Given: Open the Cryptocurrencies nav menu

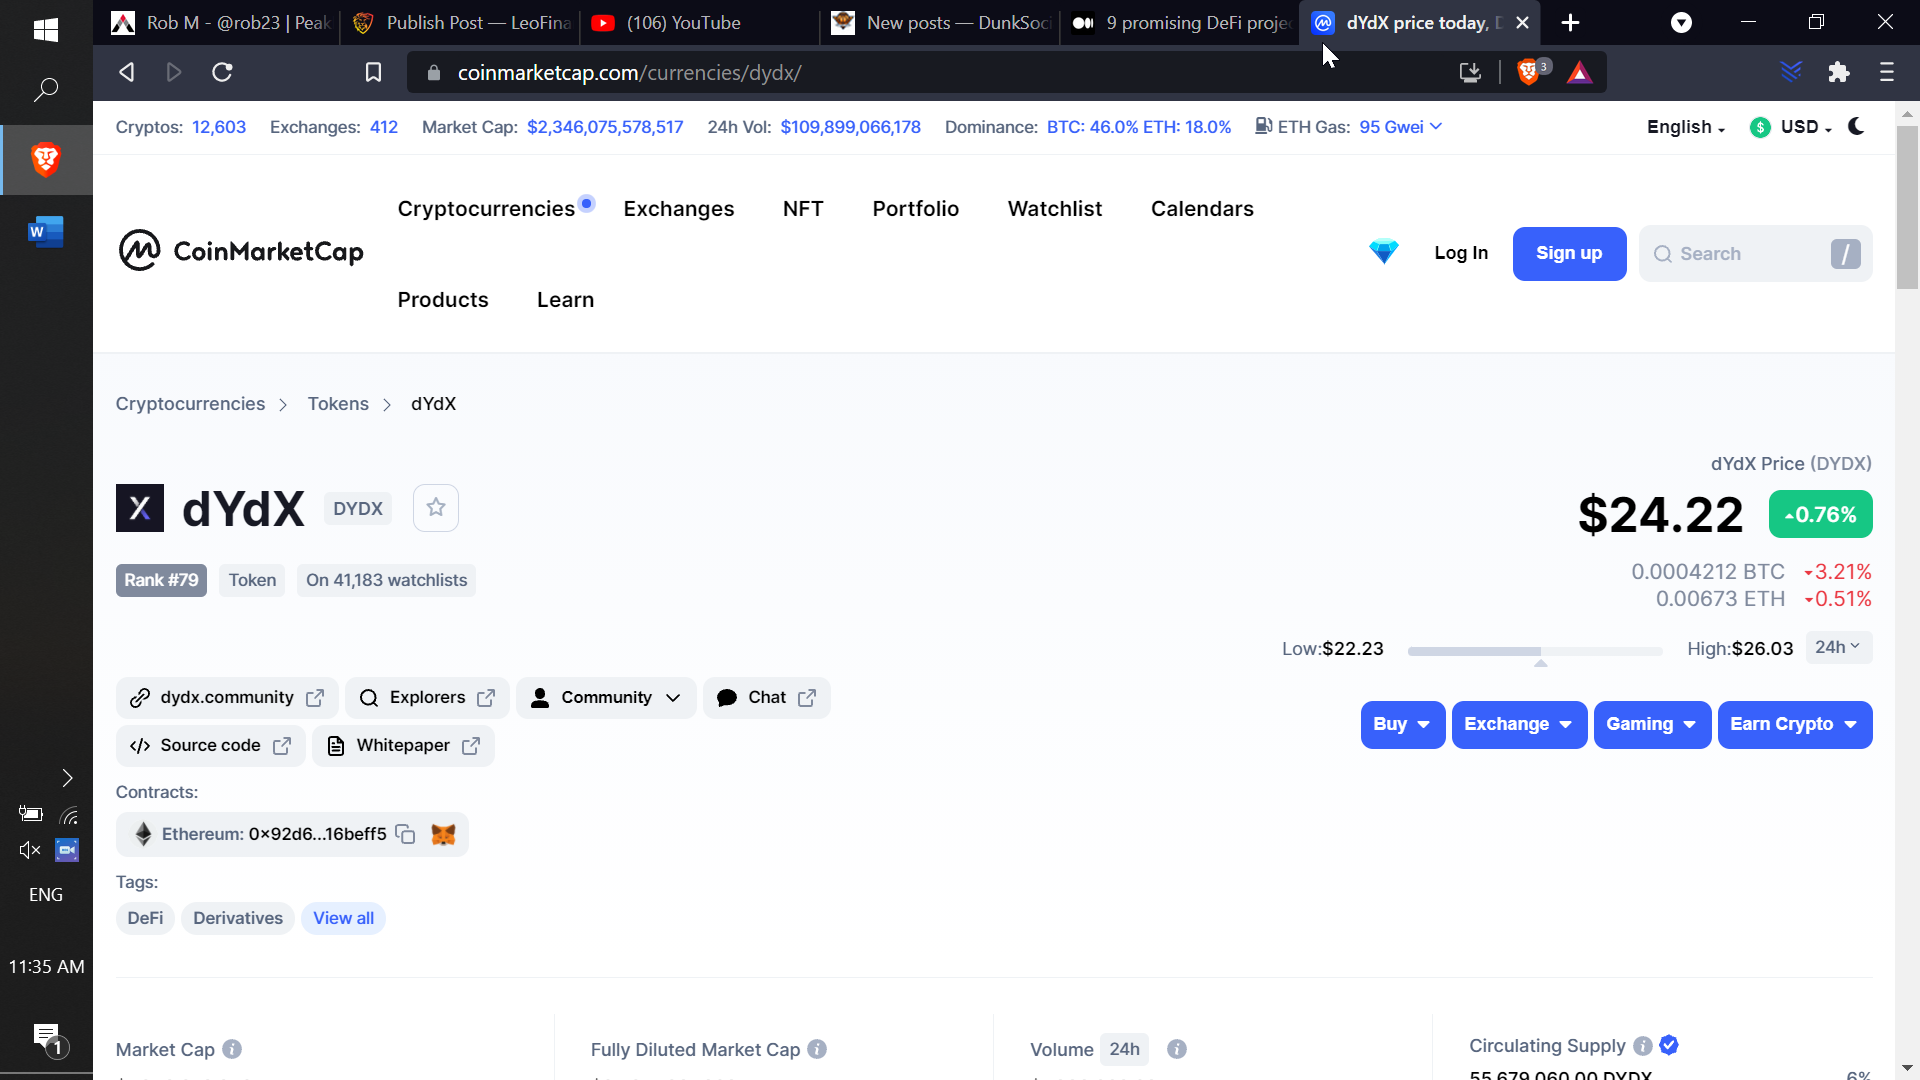Looking at the screenshot, I should 486,208.
